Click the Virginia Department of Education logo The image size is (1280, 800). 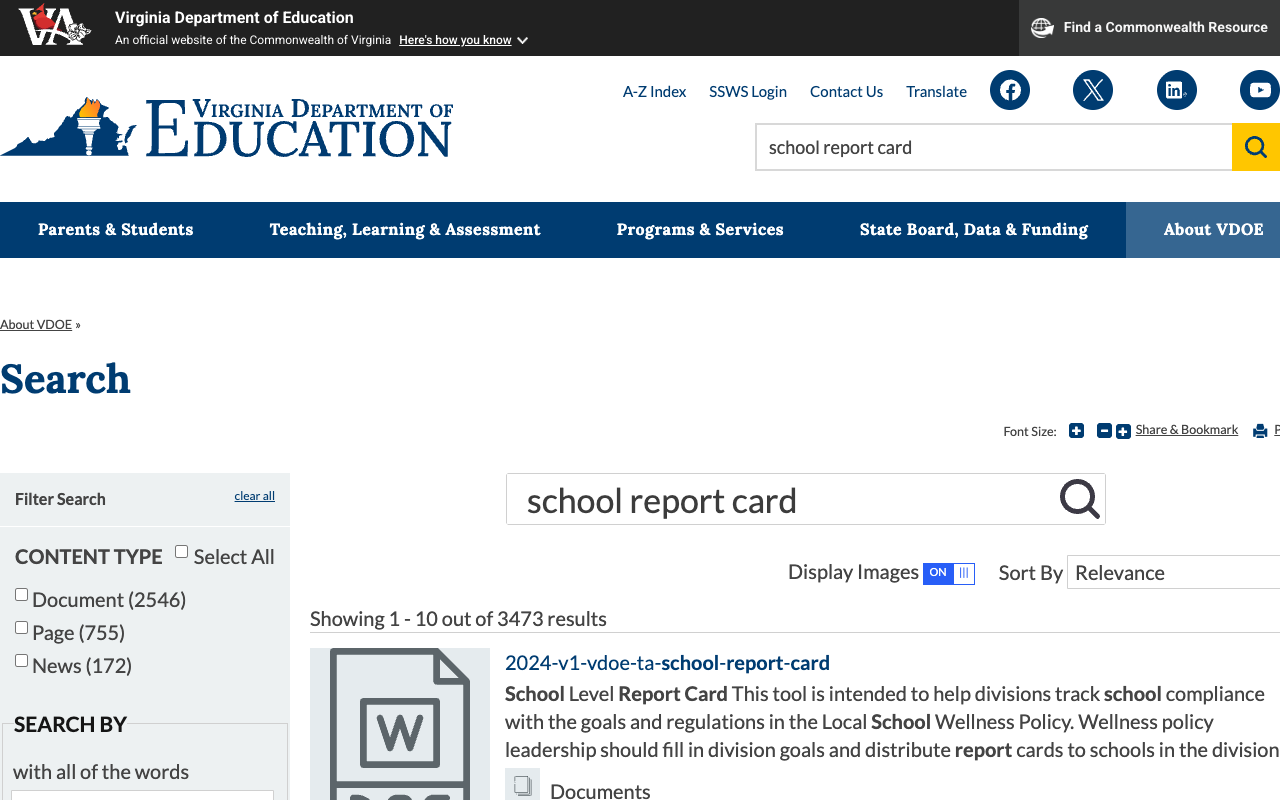coord(227,127)
